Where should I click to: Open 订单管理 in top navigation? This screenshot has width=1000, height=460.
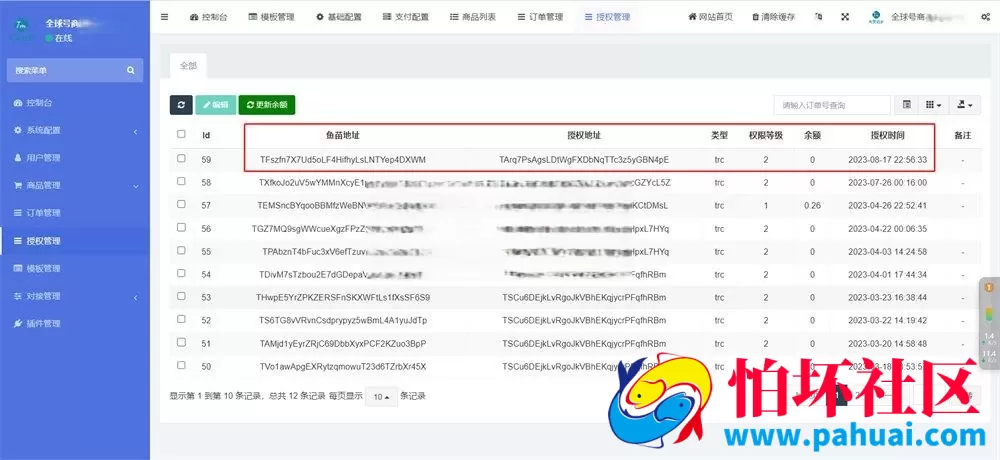pos(540,17)
